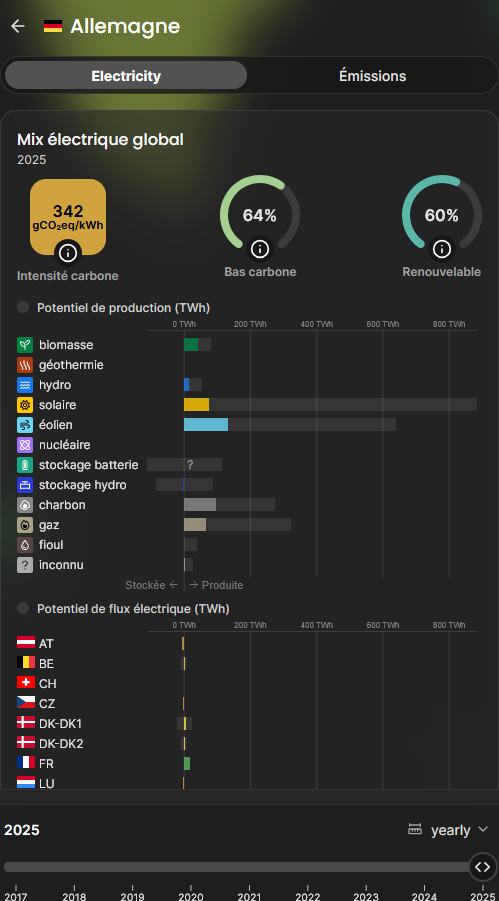Click the éolien wind icon

click(25, 425)
